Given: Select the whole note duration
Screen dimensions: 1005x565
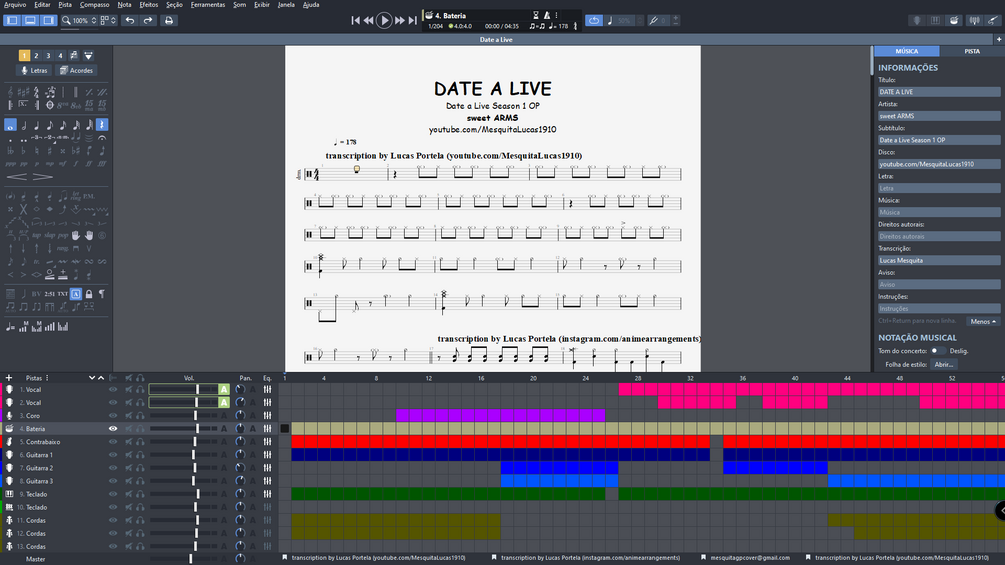Looking at the screenshot, I should pyautogui.click(x=10, y=125).
